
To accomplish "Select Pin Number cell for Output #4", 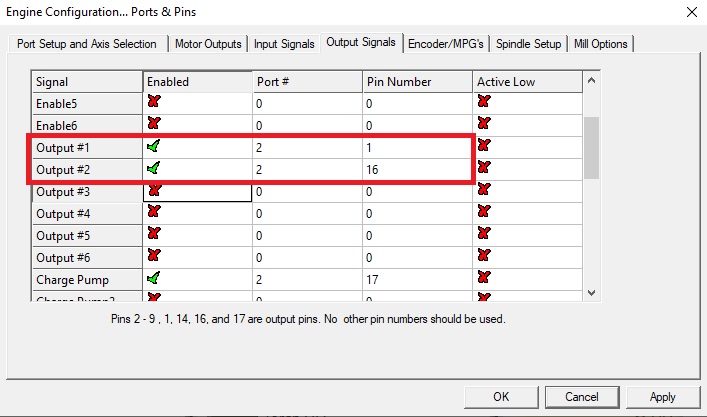I will click(x=418, y=214).
